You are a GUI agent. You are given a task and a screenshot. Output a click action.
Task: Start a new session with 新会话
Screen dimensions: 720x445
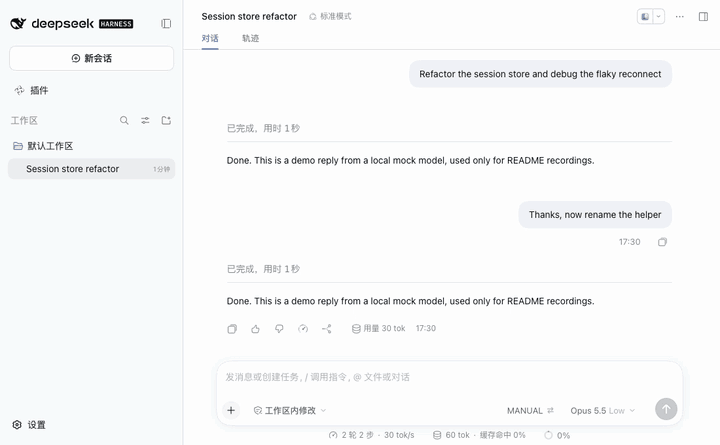coord(91,58)
